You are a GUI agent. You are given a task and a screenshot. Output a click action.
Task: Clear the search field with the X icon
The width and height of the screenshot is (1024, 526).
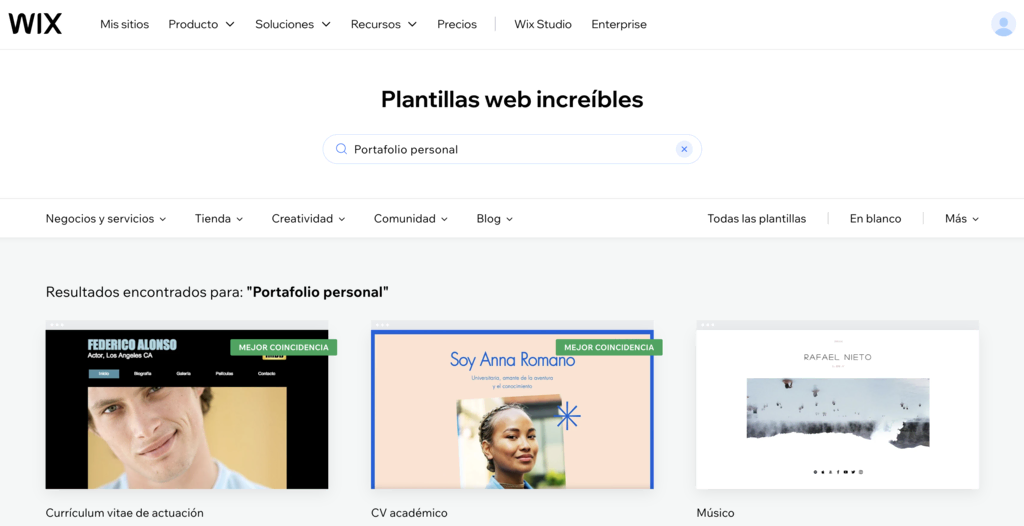coord(684,149)
